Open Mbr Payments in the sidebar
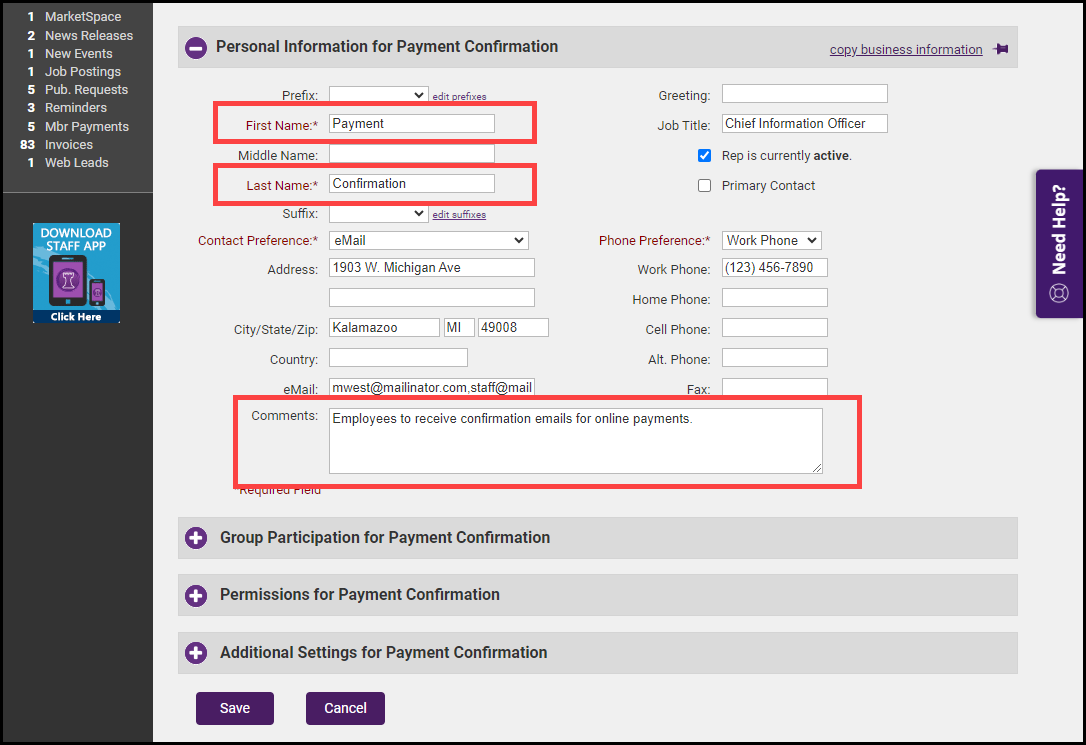Viewport: 1086px width, 745px height. pyautogui.click(x=86, y=127)
